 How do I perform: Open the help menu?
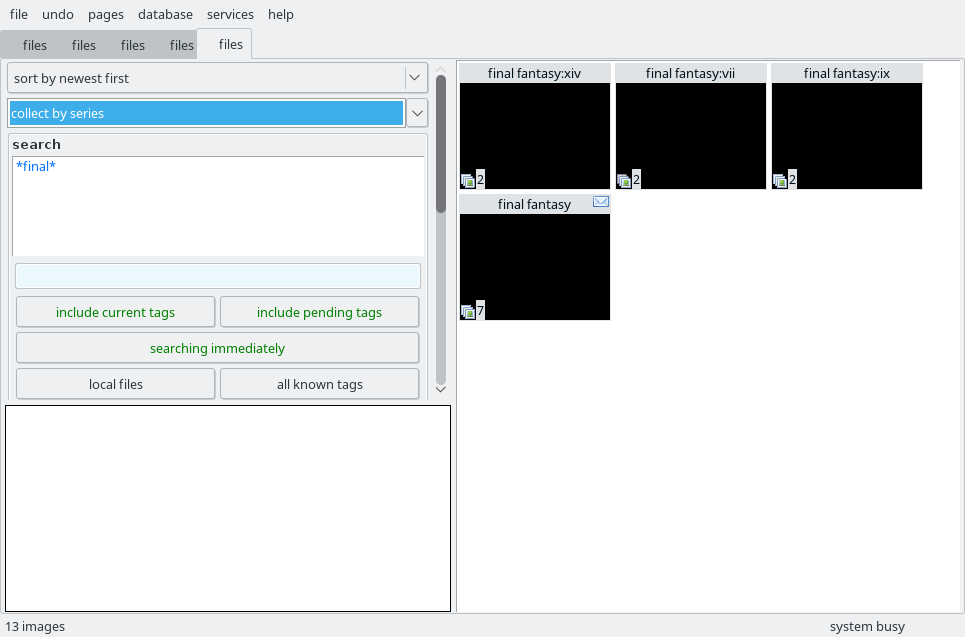[x=281, y=14]
